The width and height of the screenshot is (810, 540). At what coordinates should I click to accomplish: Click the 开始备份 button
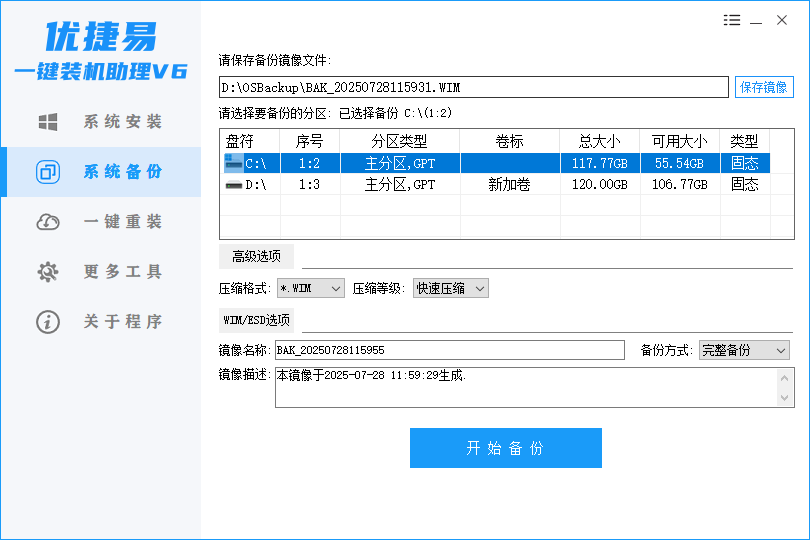(x=506, y=448)
